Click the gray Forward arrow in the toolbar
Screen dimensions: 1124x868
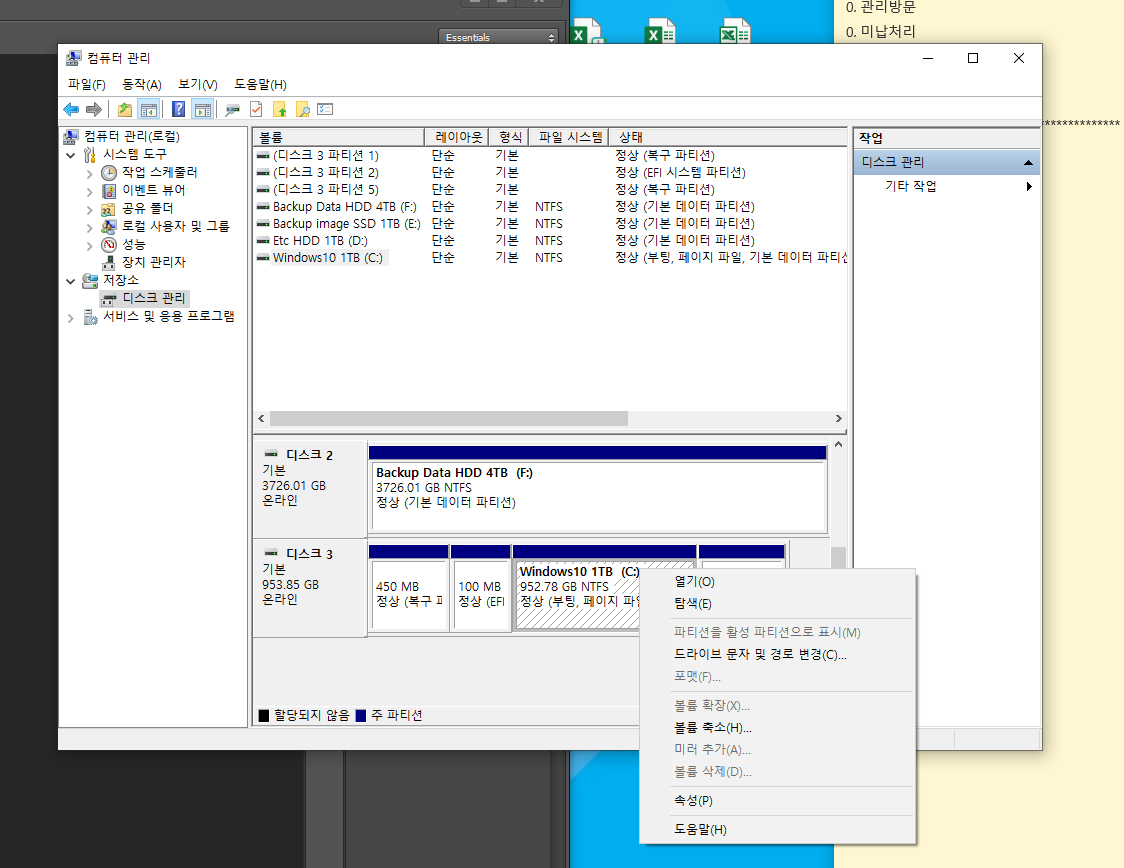pos(93,110)
